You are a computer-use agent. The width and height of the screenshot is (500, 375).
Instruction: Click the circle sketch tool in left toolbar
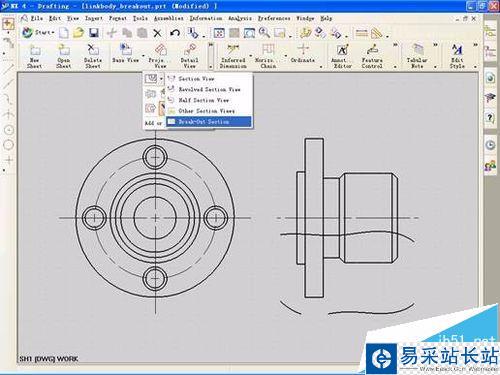click(x=8, y=144)
